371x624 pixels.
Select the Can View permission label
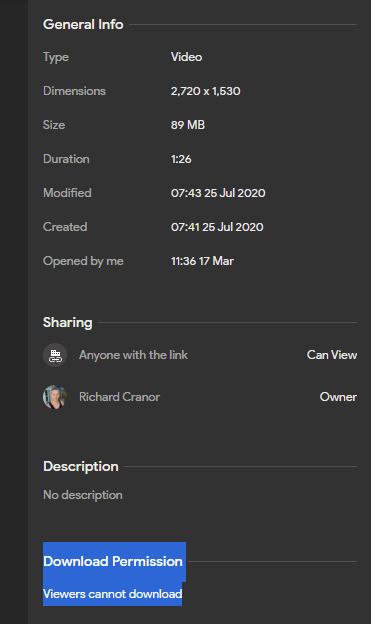point(332,355)
